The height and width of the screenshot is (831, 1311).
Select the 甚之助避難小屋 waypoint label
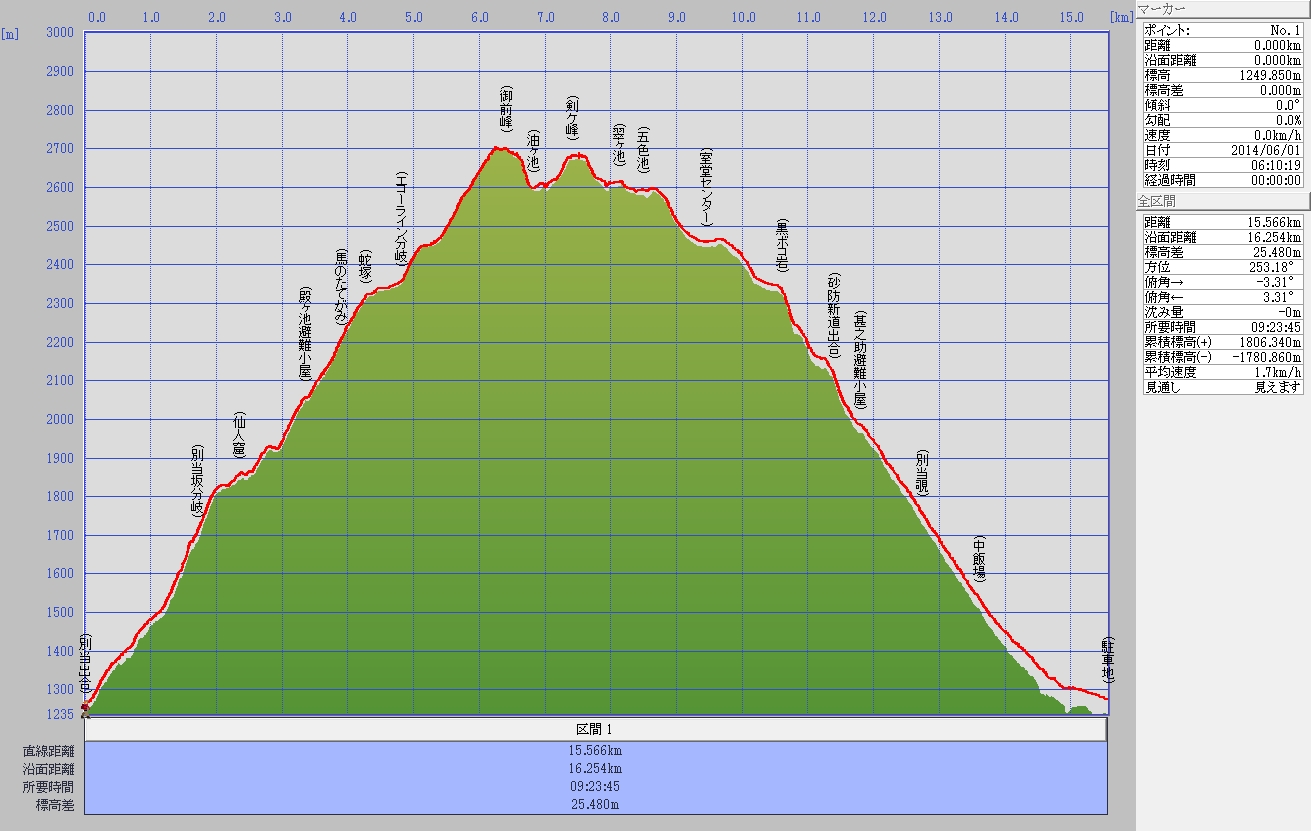pos(859,359)
